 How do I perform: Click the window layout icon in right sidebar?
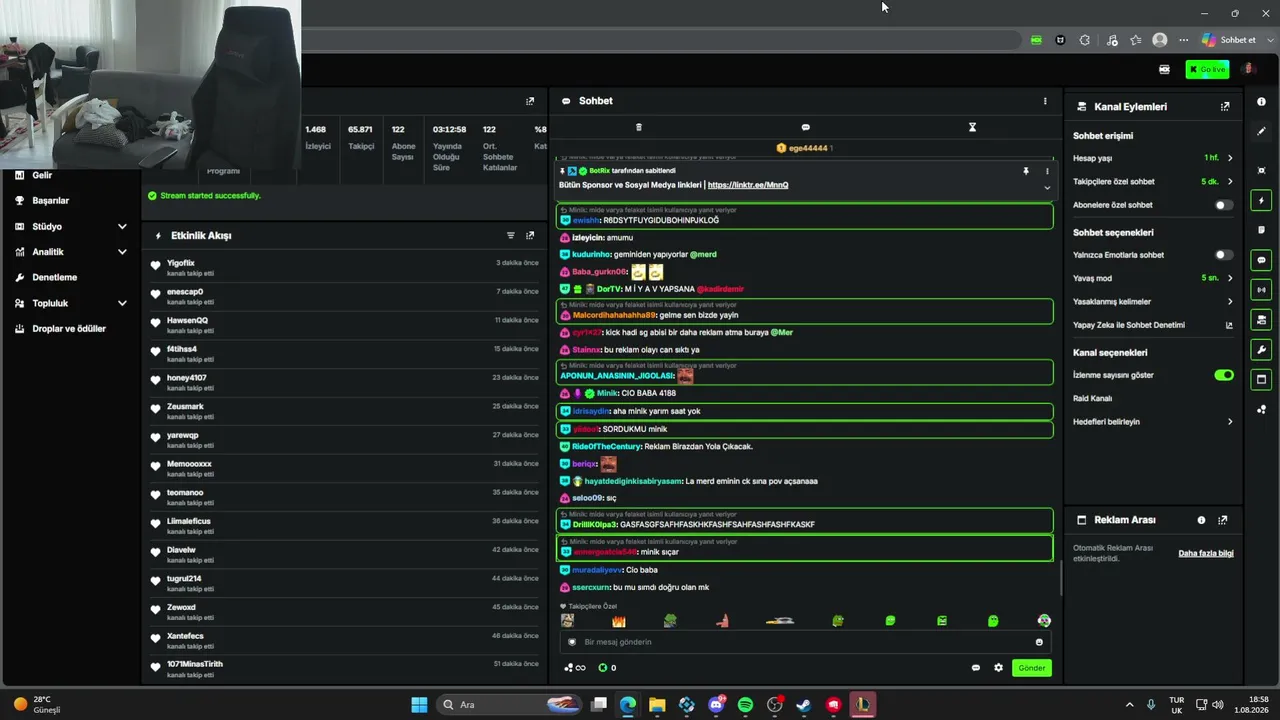pyautogui.click(x=1261, y=380)
